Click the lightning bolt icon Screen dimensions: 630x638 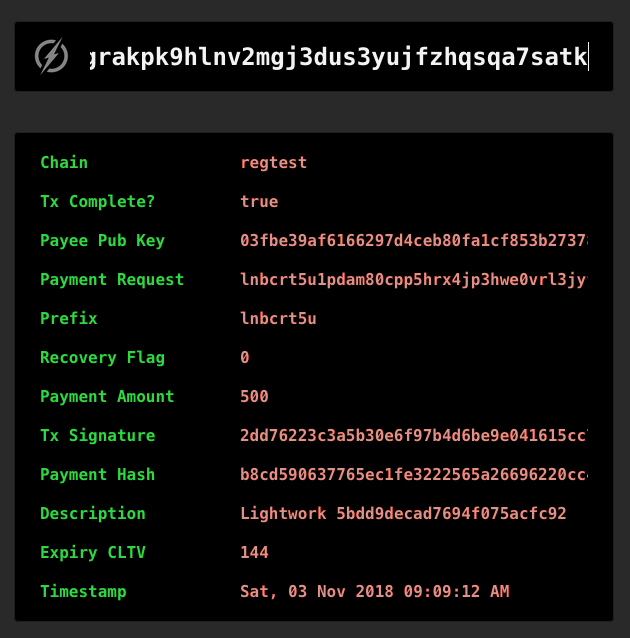tap(51, 56)
